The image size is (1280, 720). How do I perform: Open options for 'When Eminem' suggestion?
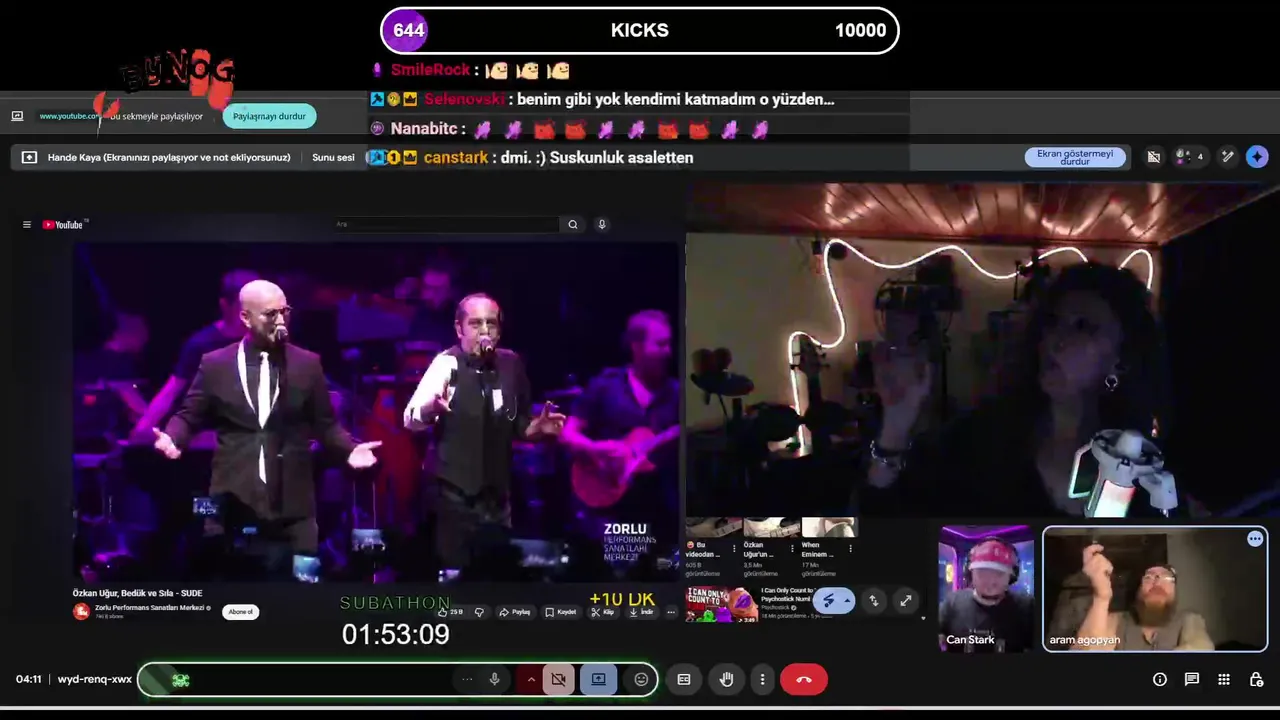850,548
